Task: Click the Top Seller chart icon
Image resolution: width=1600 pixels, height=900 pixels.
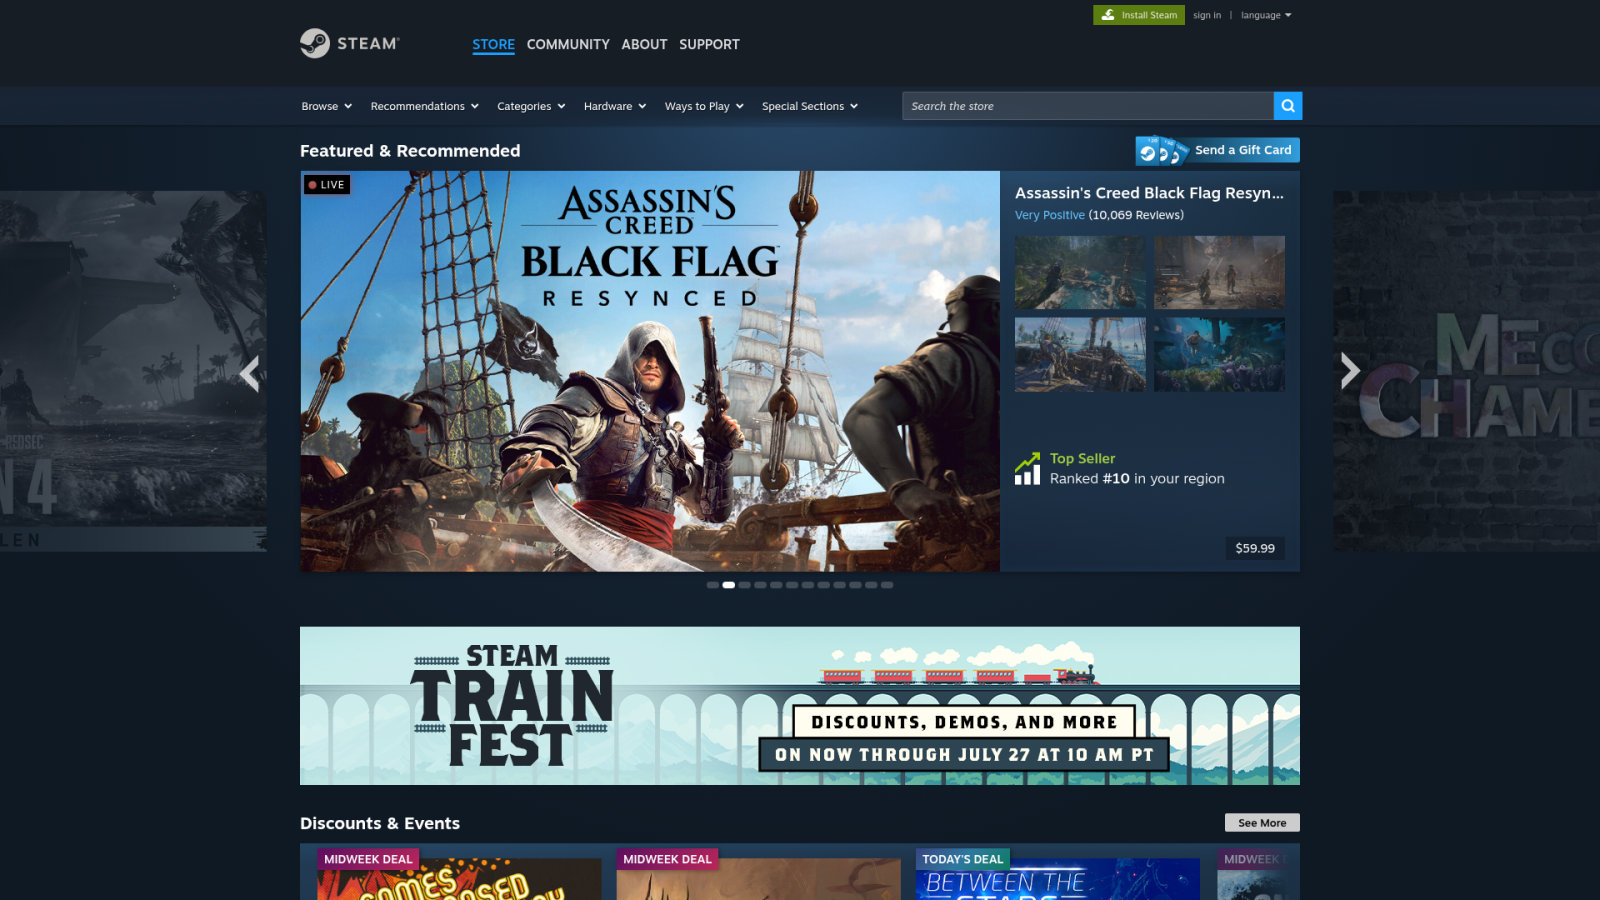Action: pyautogui.click(x=1027, y=469)
